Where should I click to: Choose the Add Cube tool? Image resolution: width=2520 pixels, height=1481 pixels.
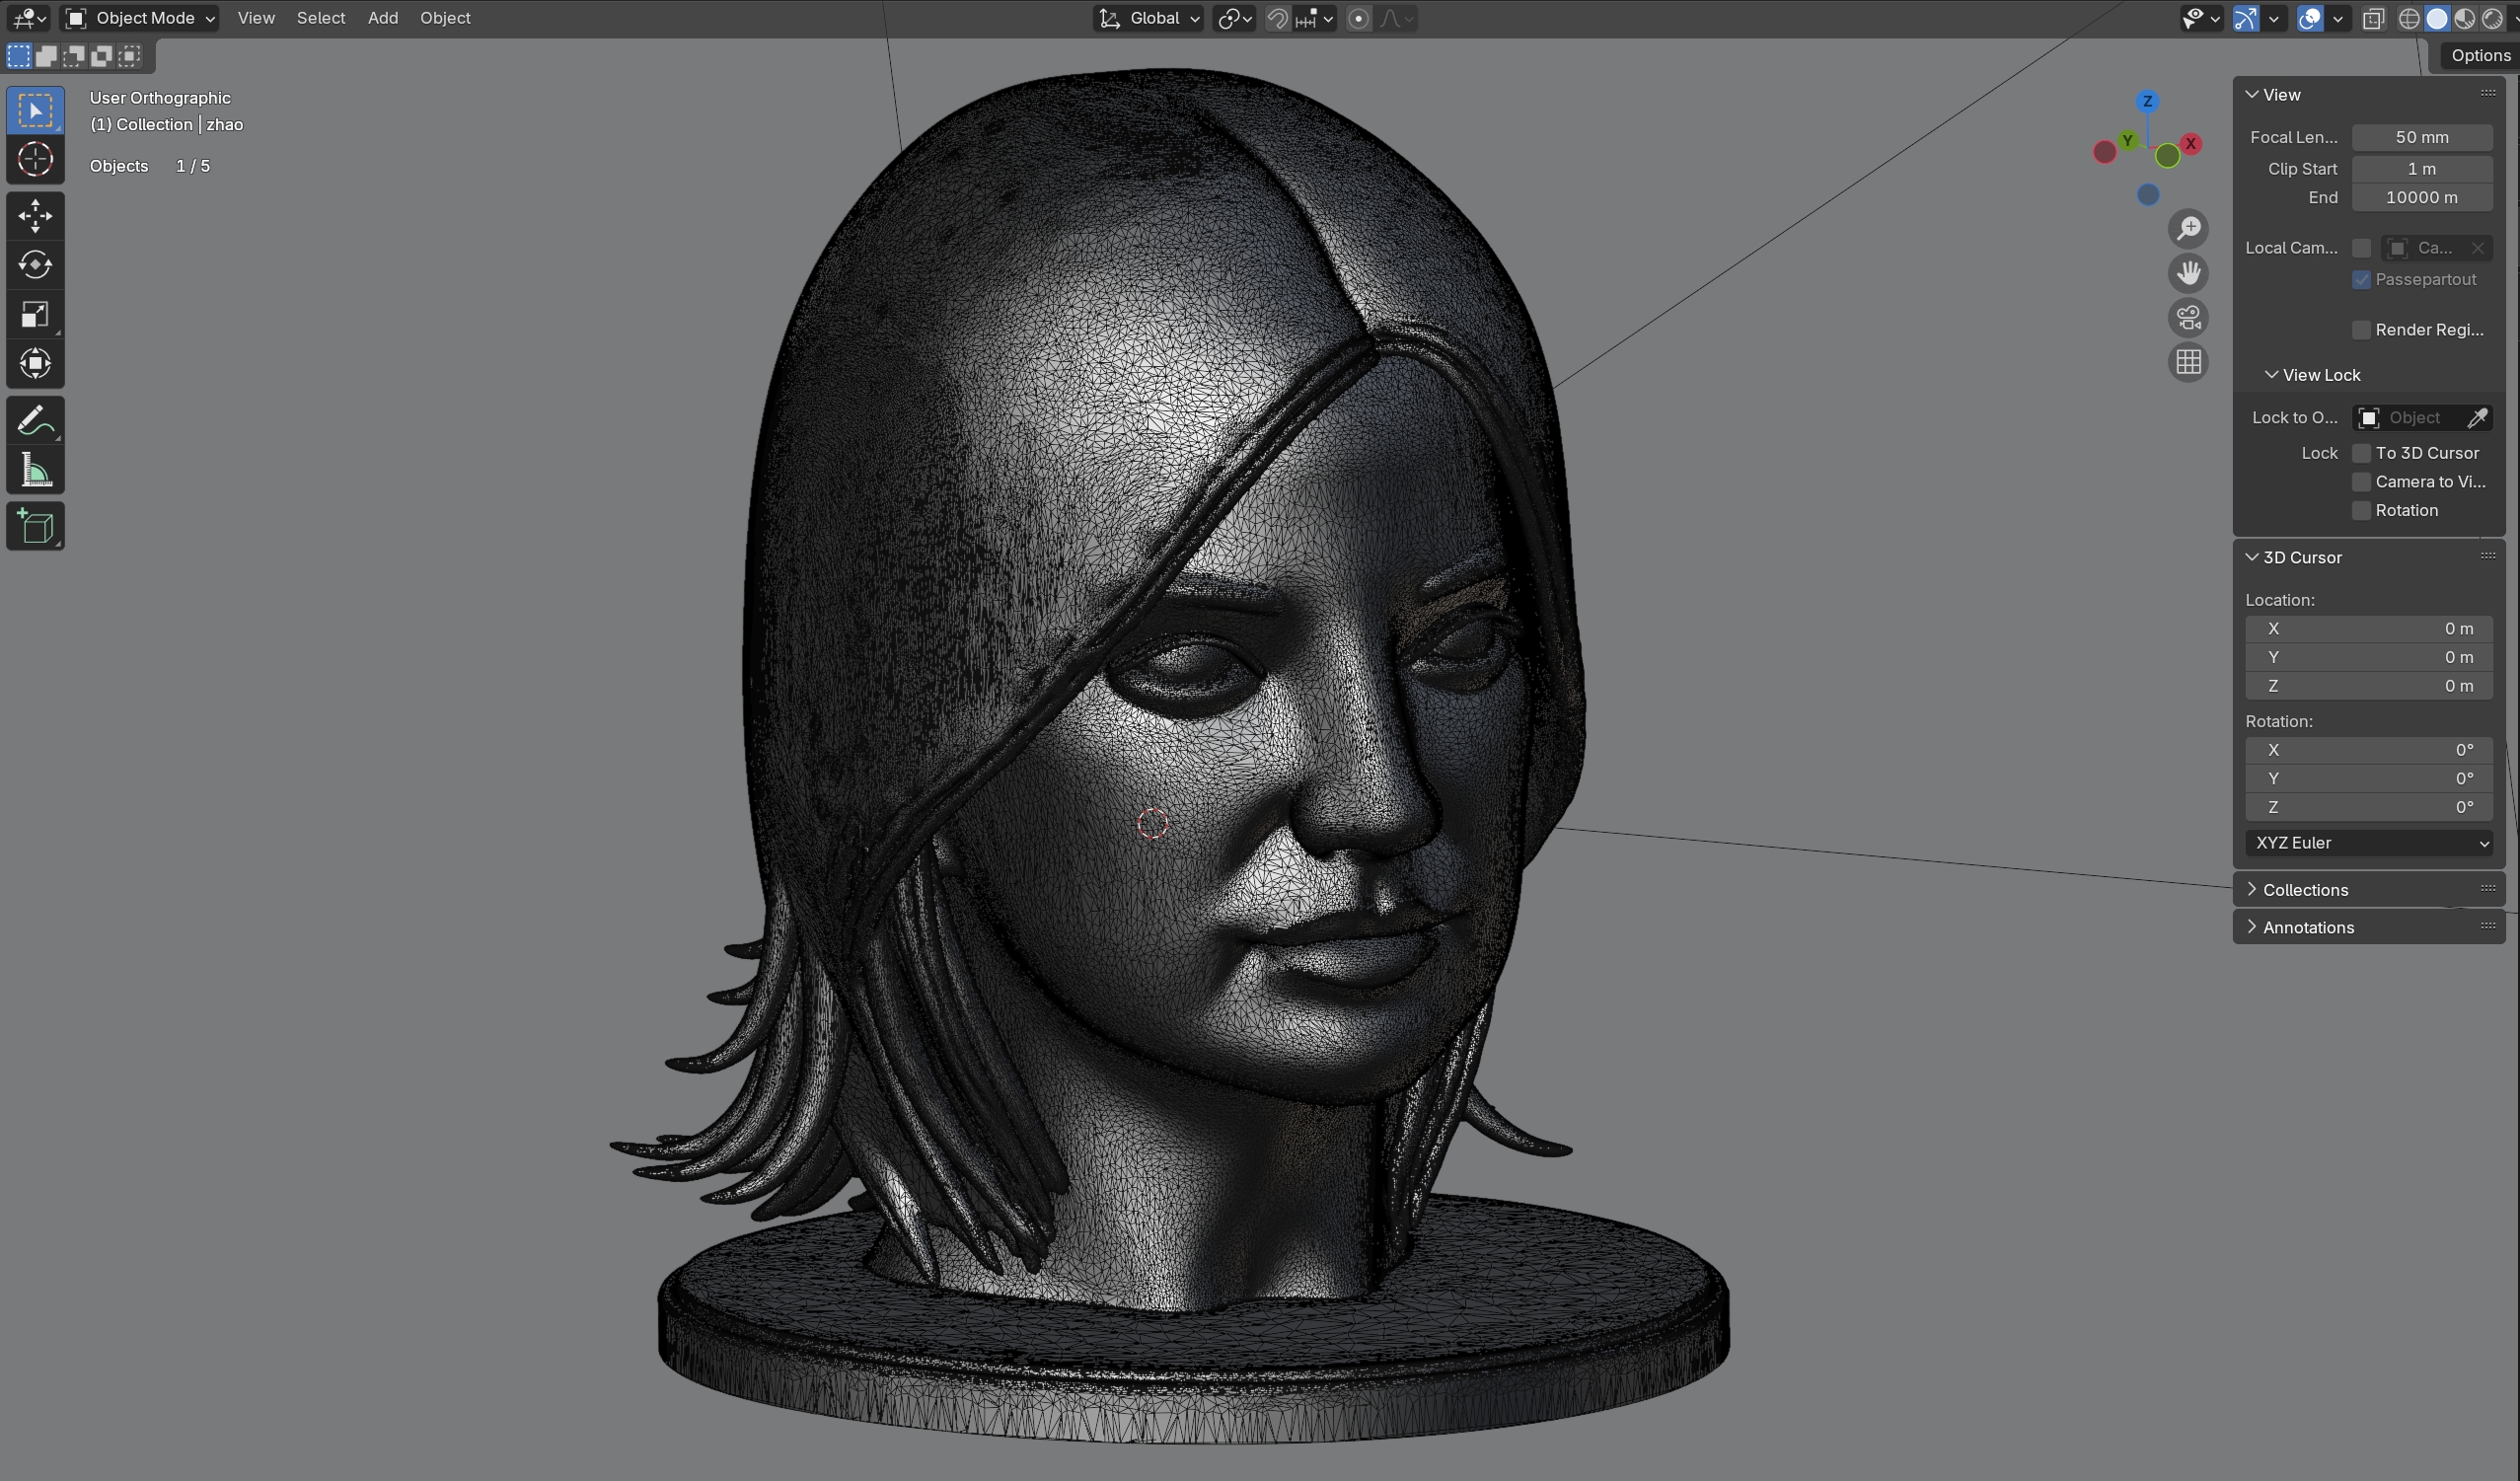coord(35,527)
